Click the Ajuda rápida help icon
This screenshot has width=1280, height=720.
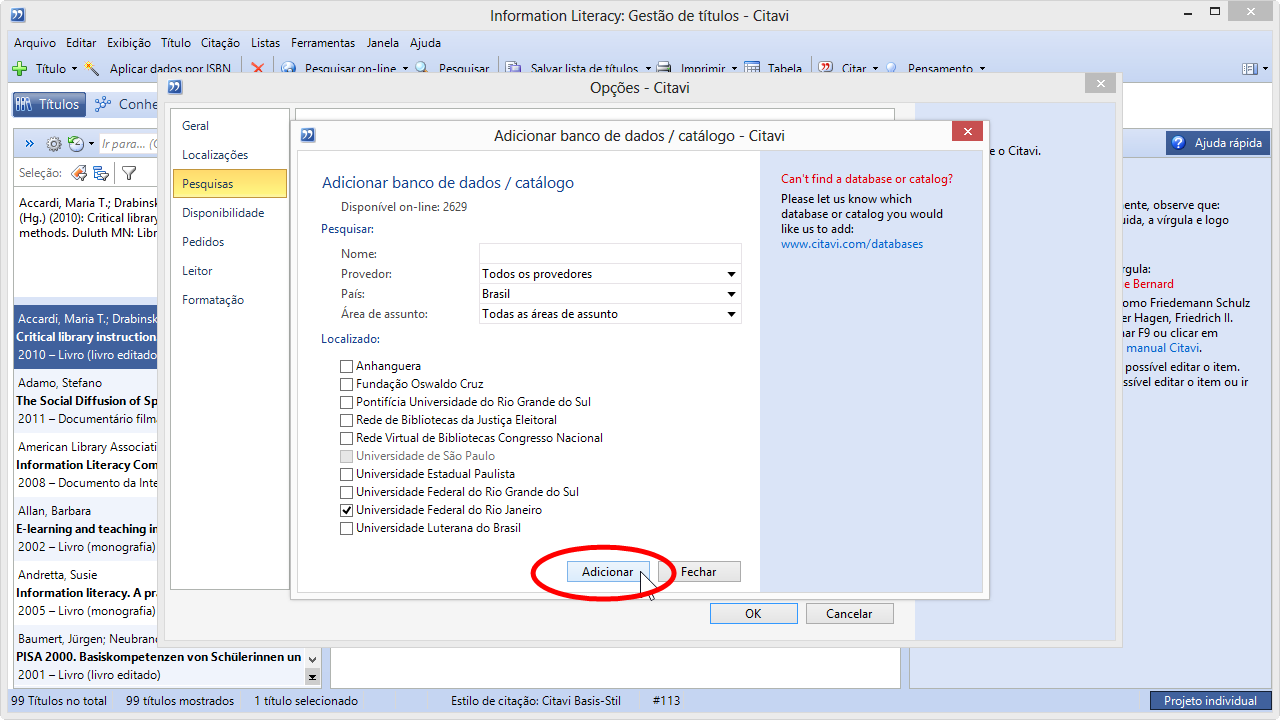click(x=1179, y=143)
